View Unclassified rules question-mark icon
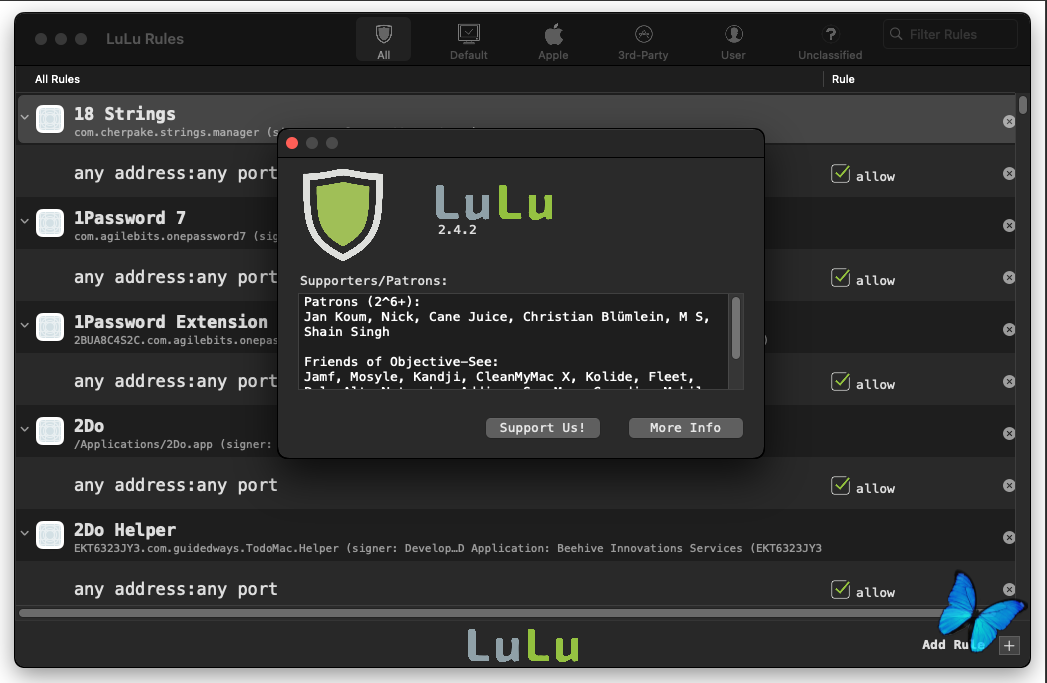The image size is (1047, 683). [830, 34]
